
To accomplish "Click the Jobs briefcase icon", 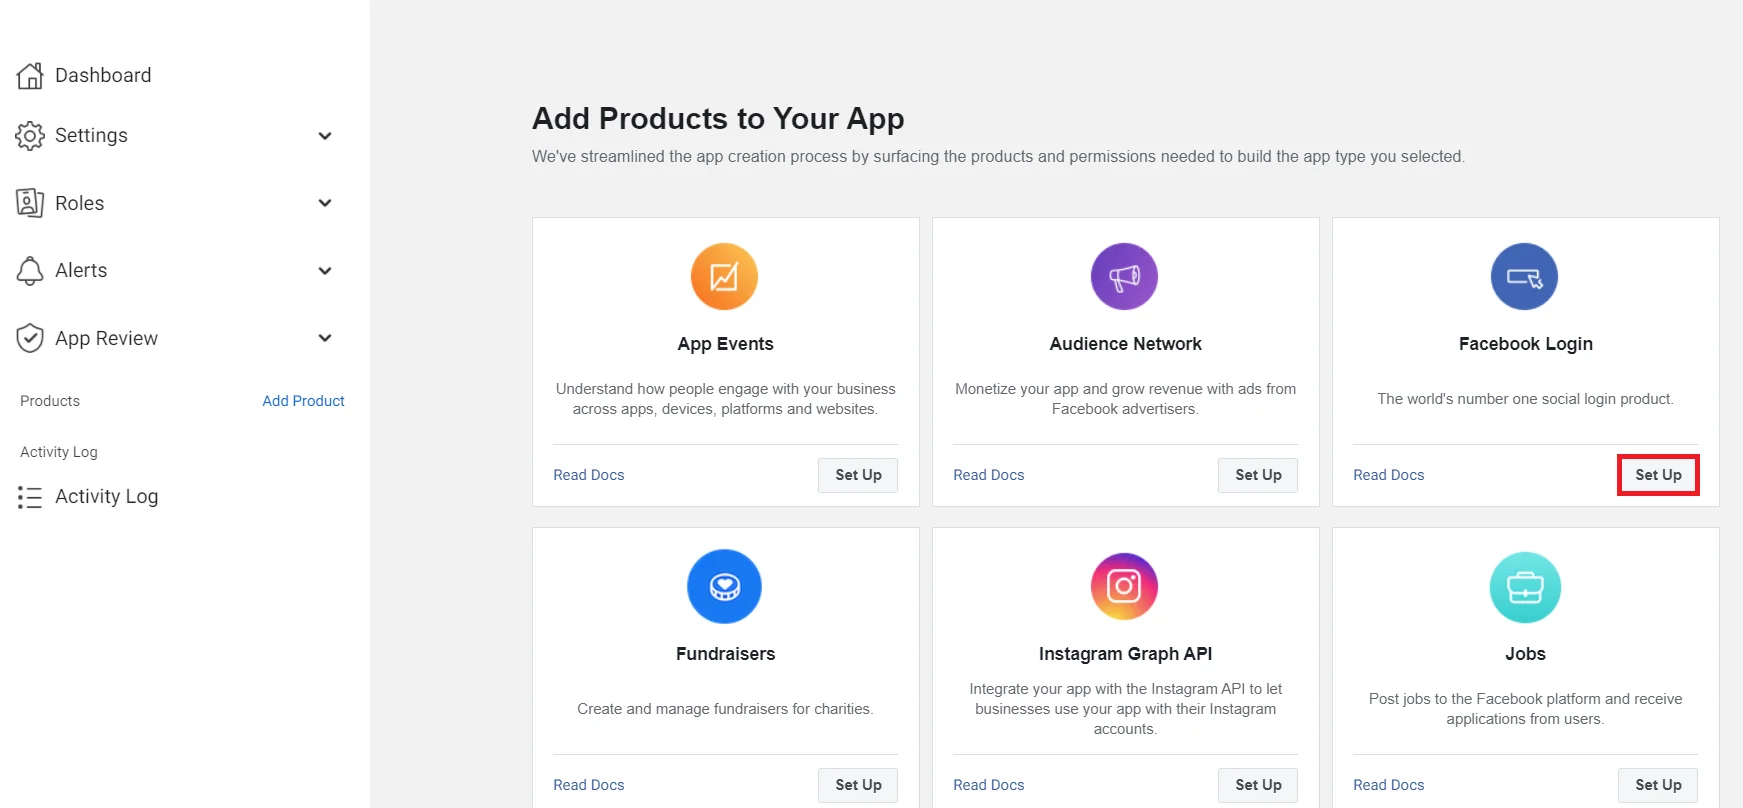I will pyautogui.click(x=1524, y=586).
